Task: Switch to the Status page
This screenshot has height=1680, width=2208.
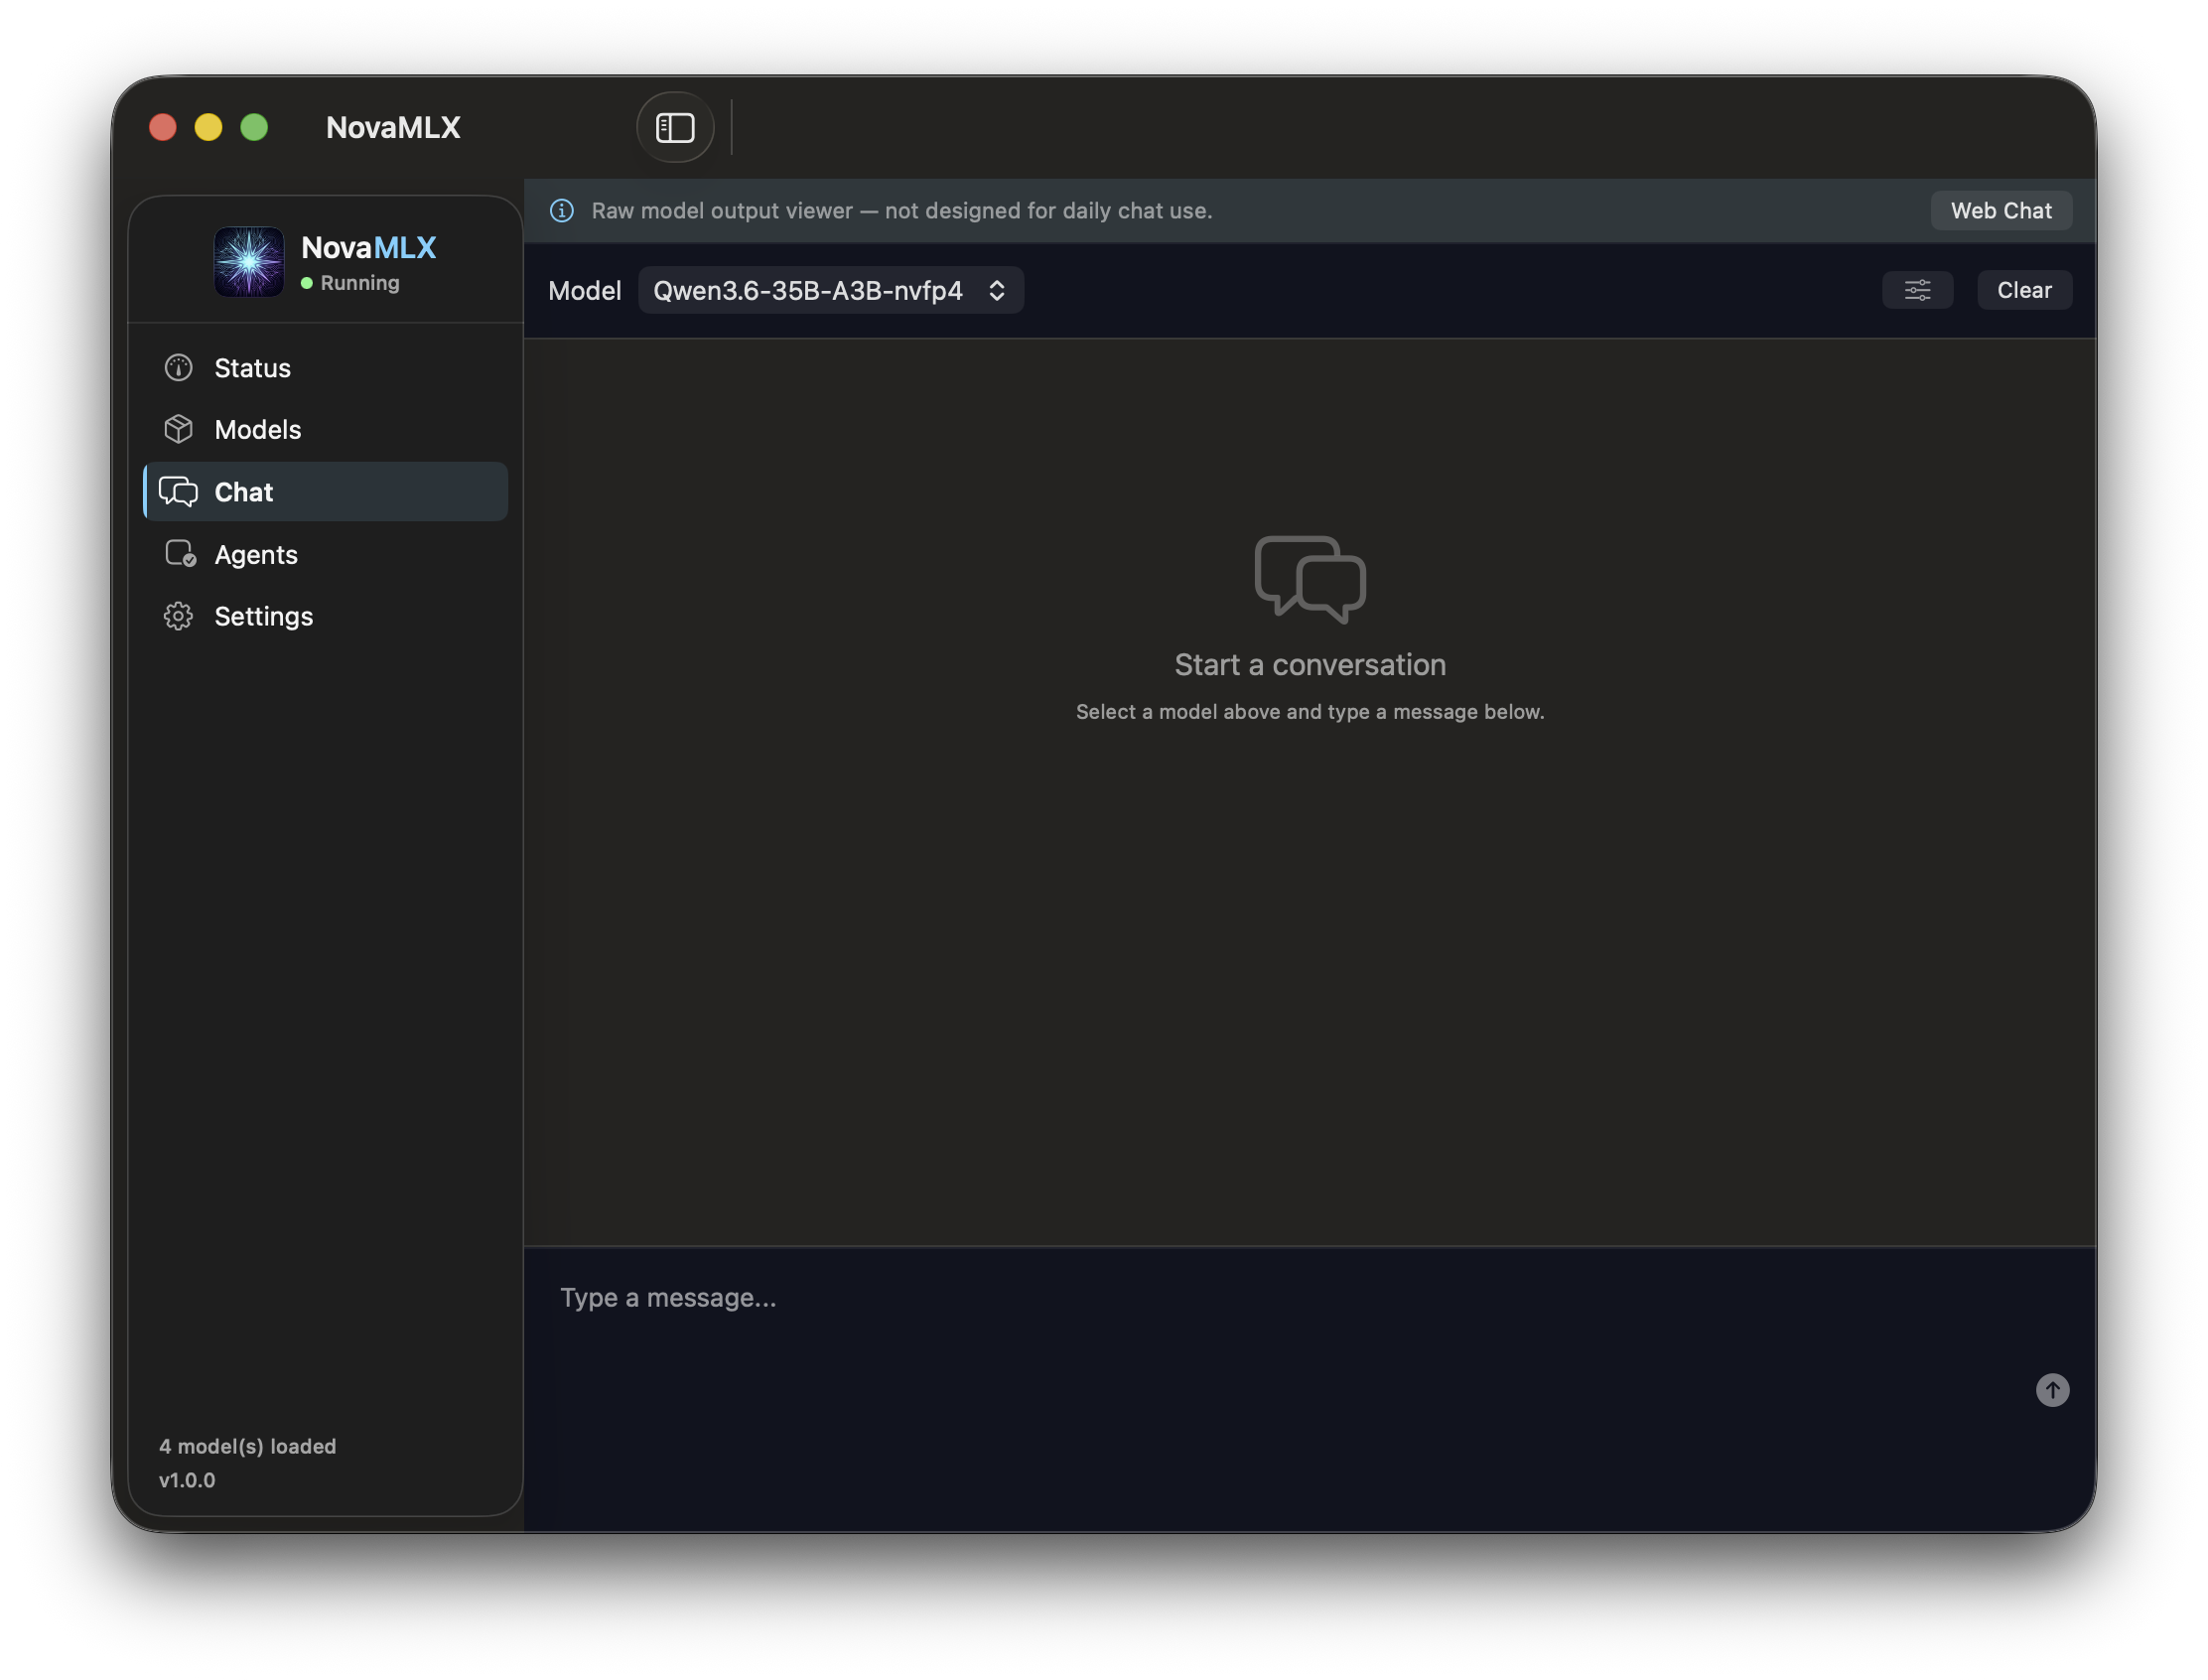Action: [x=252, y=368]
